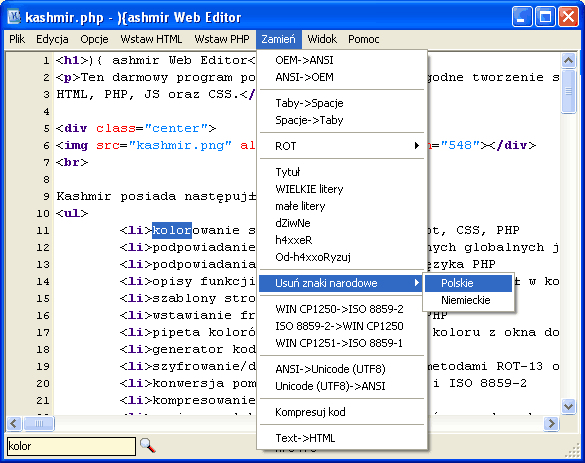Click the magnifier search icon

pyautogui.click(x=148, y=445)
